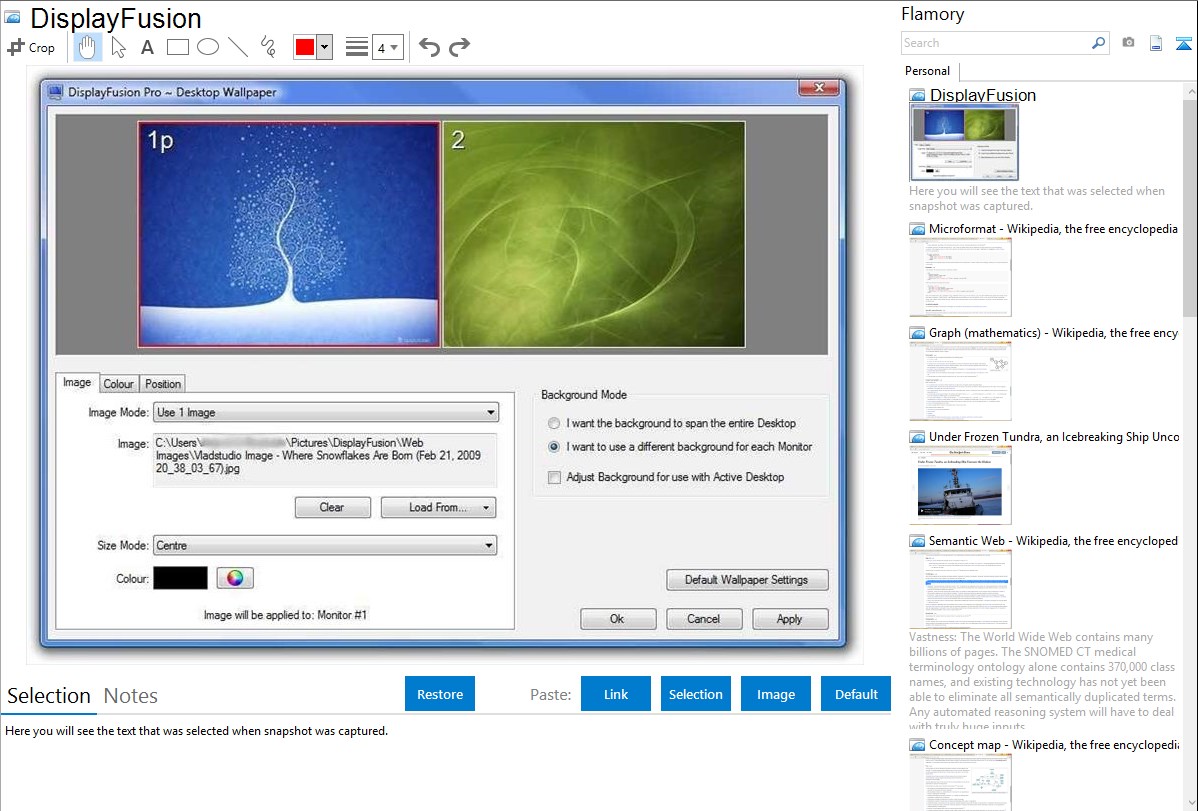
Task: Click the Paste Image button
Action: (x=775, y=694)
